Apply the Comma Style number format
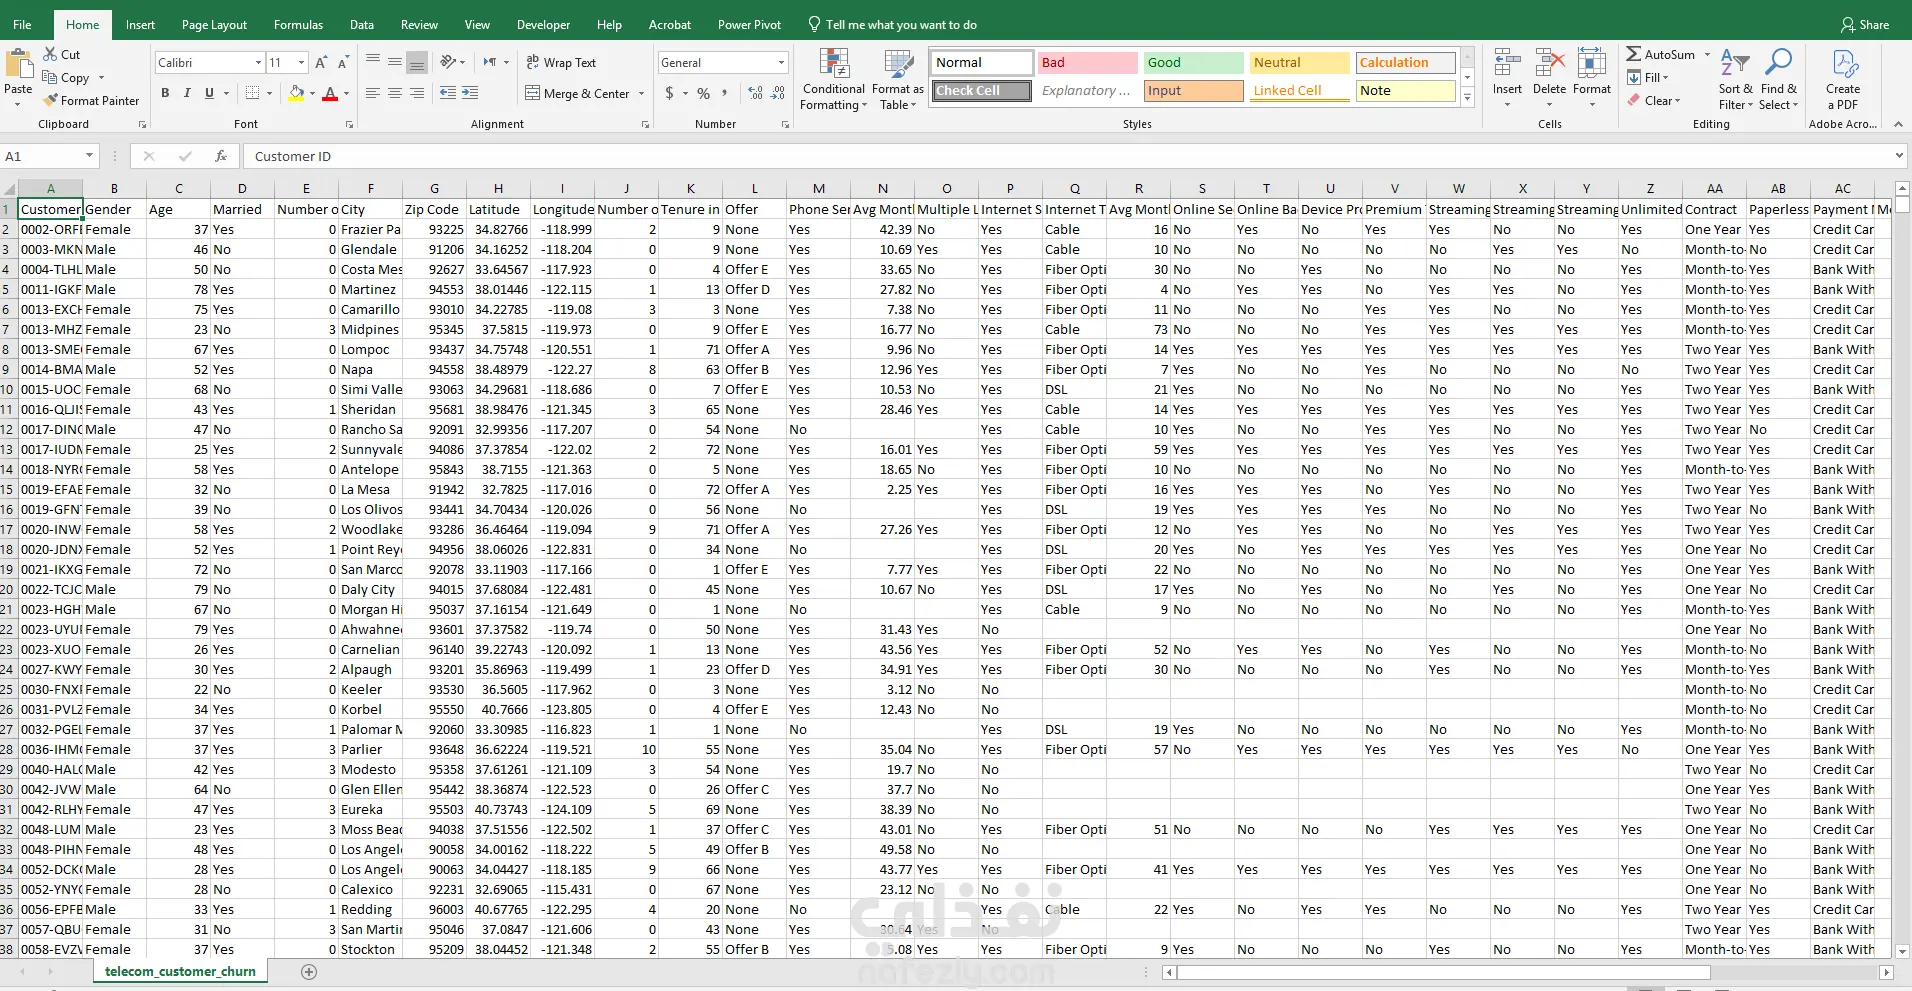Screen dimensions: 1912x991 [x=727, y=93]
